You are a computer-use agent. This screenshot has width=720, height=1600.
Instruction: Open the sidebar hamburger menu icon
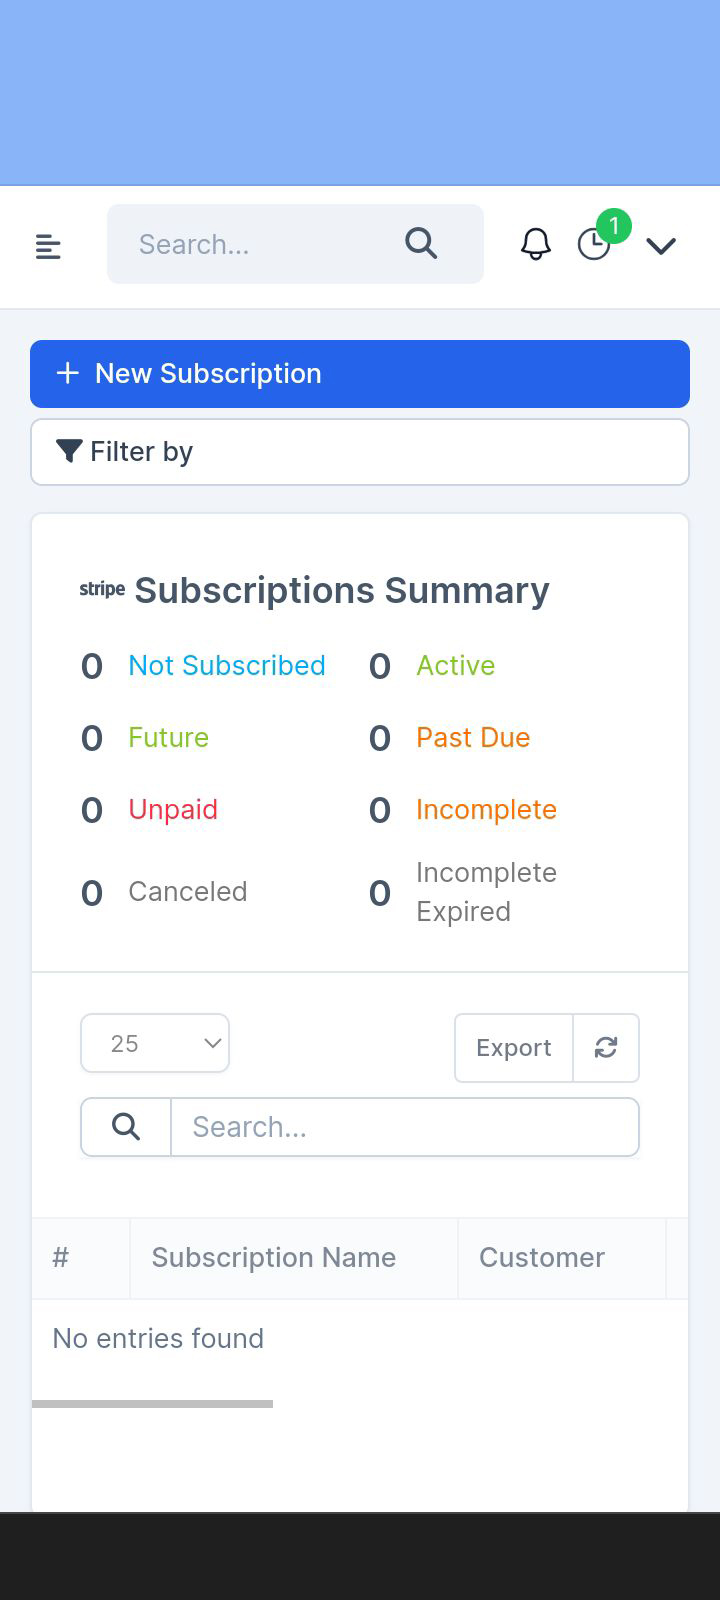(x=48, y=246)
